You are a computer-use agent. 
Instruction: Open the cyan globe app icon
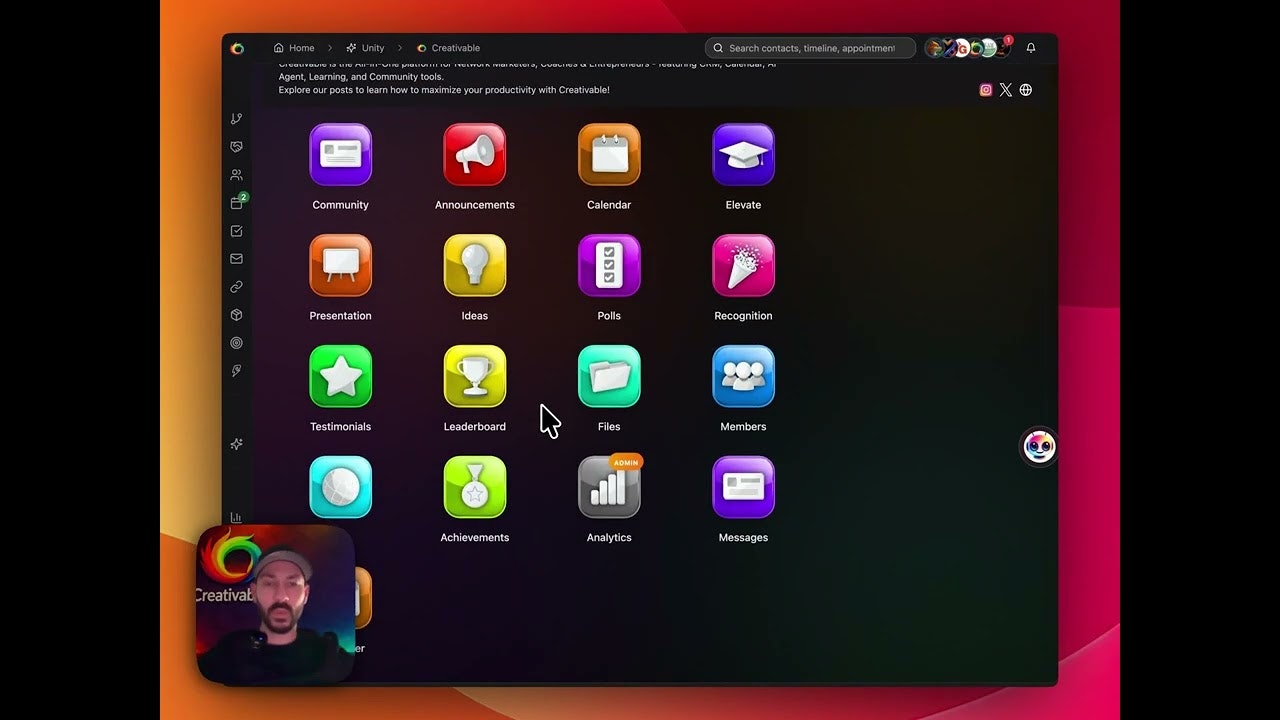(x=340, y=487)
